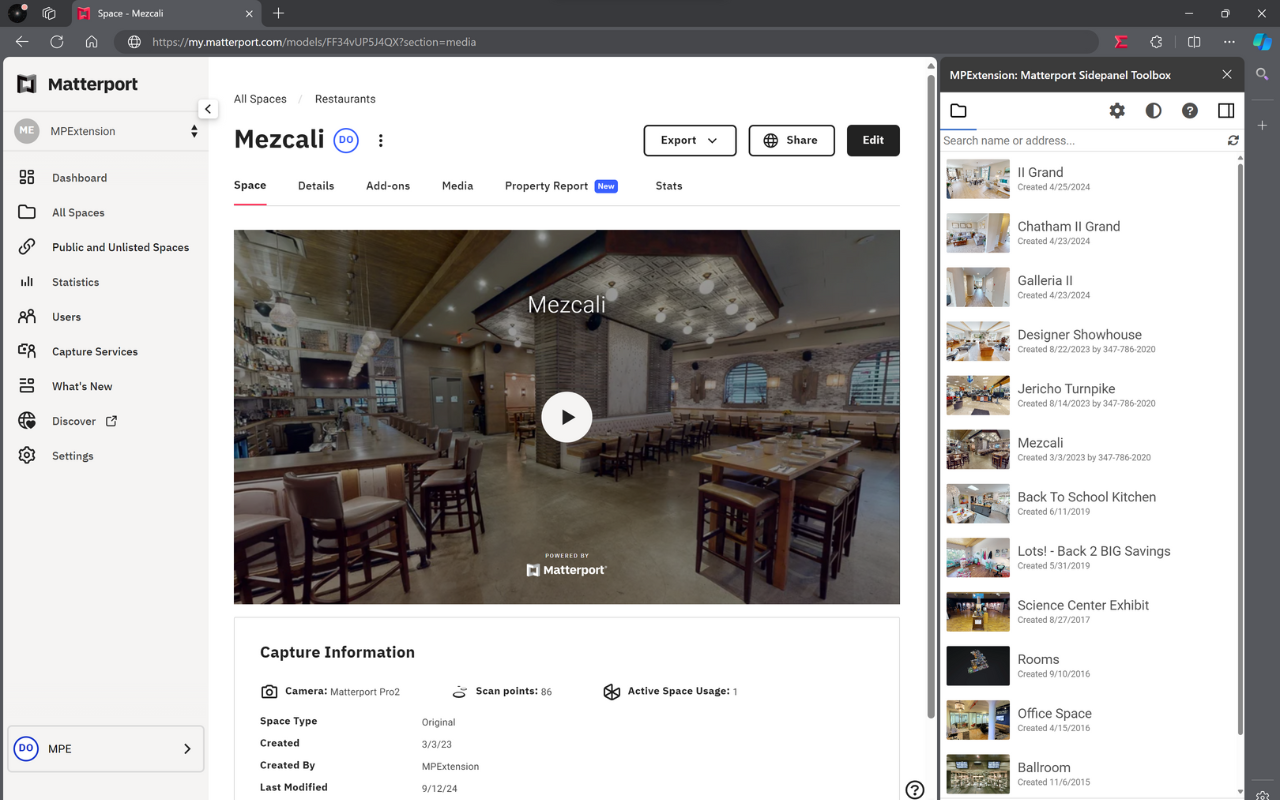Select the Statistics sidebar icon

pyautogui.click(x=76, y=282)
